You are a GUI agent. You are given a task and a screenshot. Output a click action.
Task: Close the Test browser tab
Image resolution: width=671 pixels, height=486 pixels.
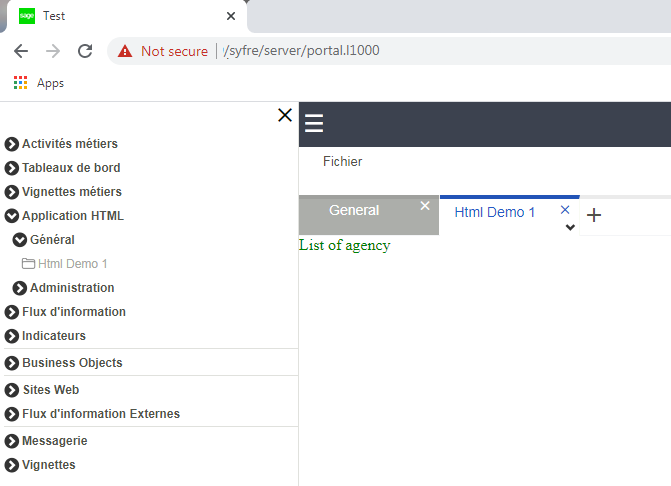[x=231, y=16]
